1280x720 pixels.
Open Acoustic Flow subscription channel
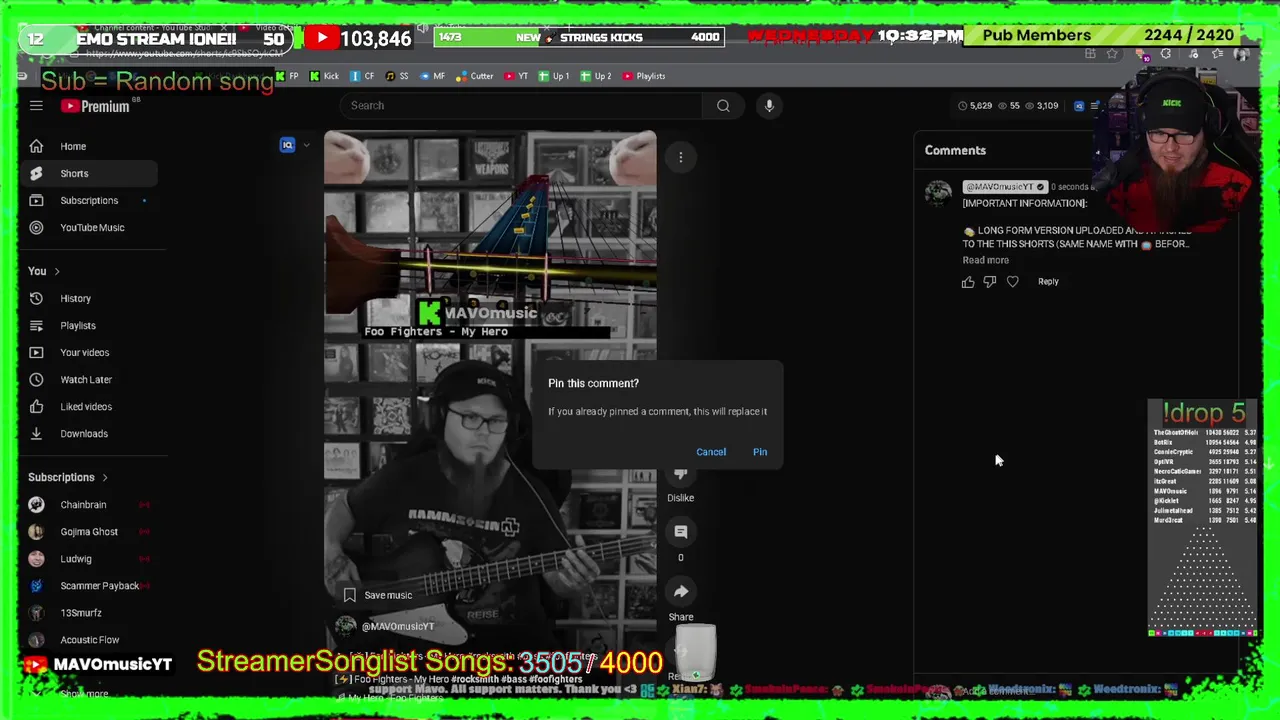(x=92, y=639)
